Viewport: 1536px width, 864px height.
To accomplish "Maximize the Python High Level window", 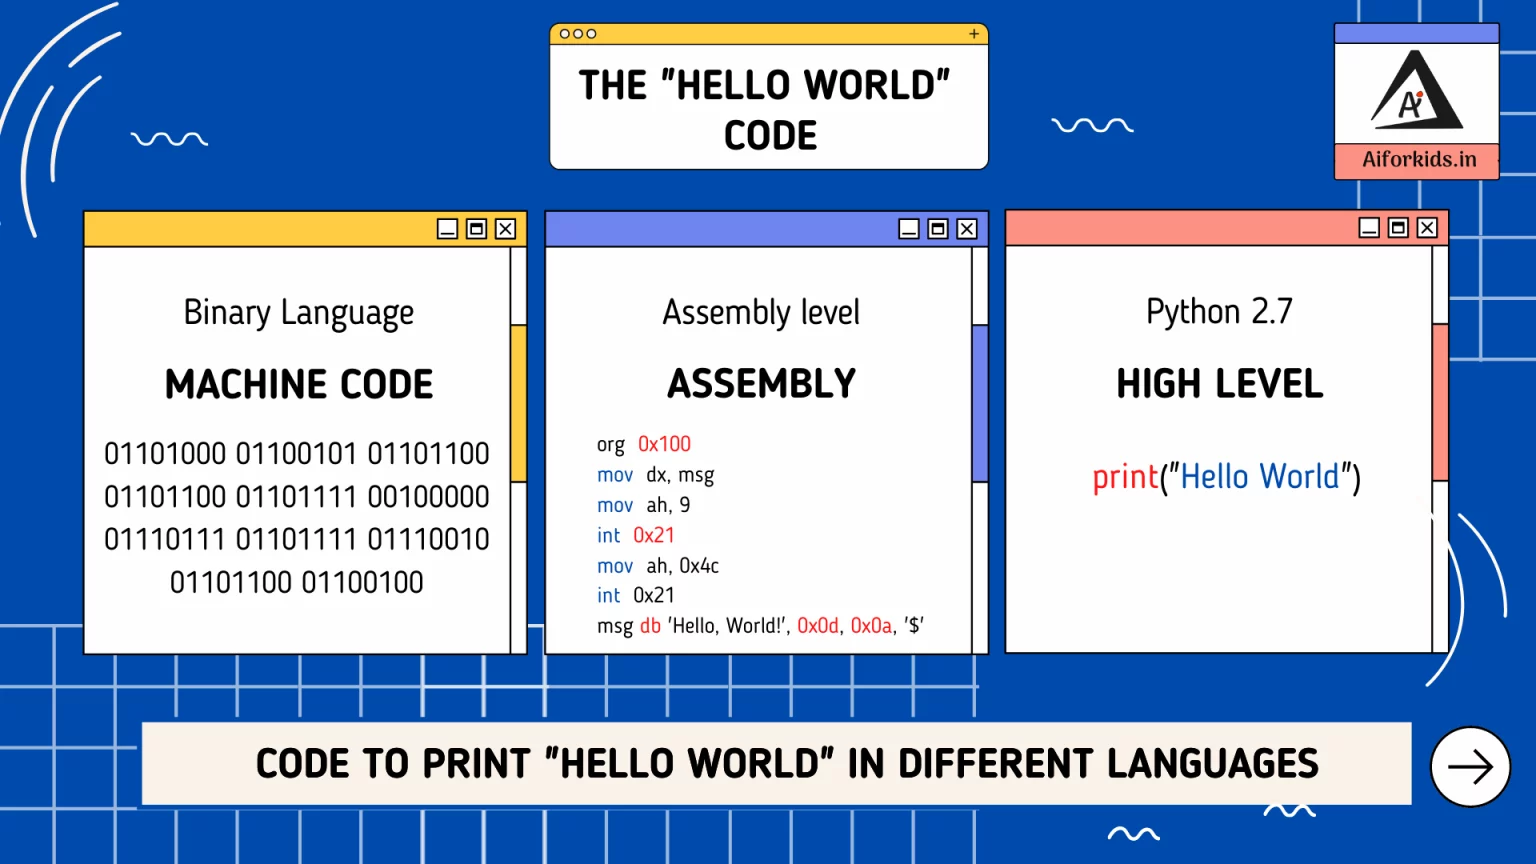I will [x=1398, y=228].
